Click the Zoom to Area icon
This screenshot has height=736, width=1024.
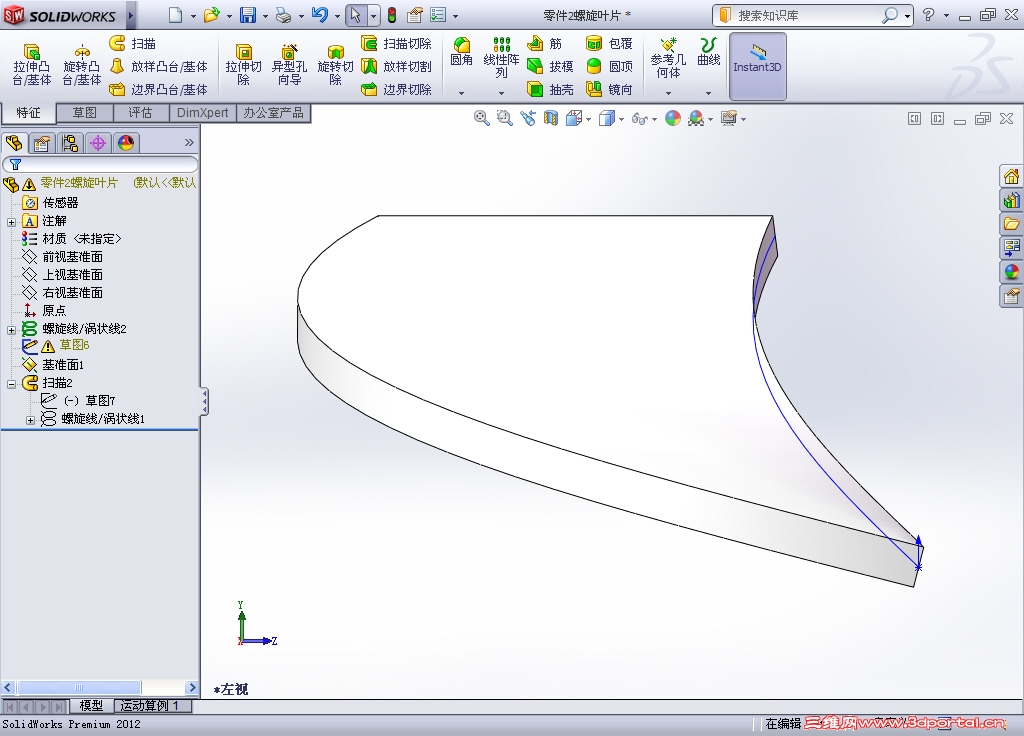click(x=504, y=118)
